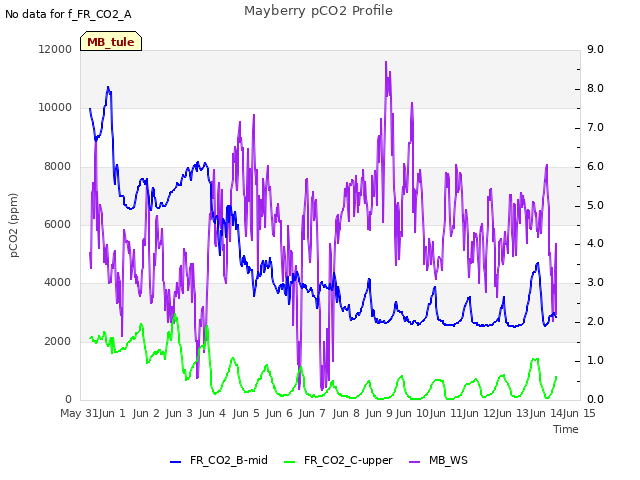Click the FR_CO2_C-upper legend entry

coord(338,460)
